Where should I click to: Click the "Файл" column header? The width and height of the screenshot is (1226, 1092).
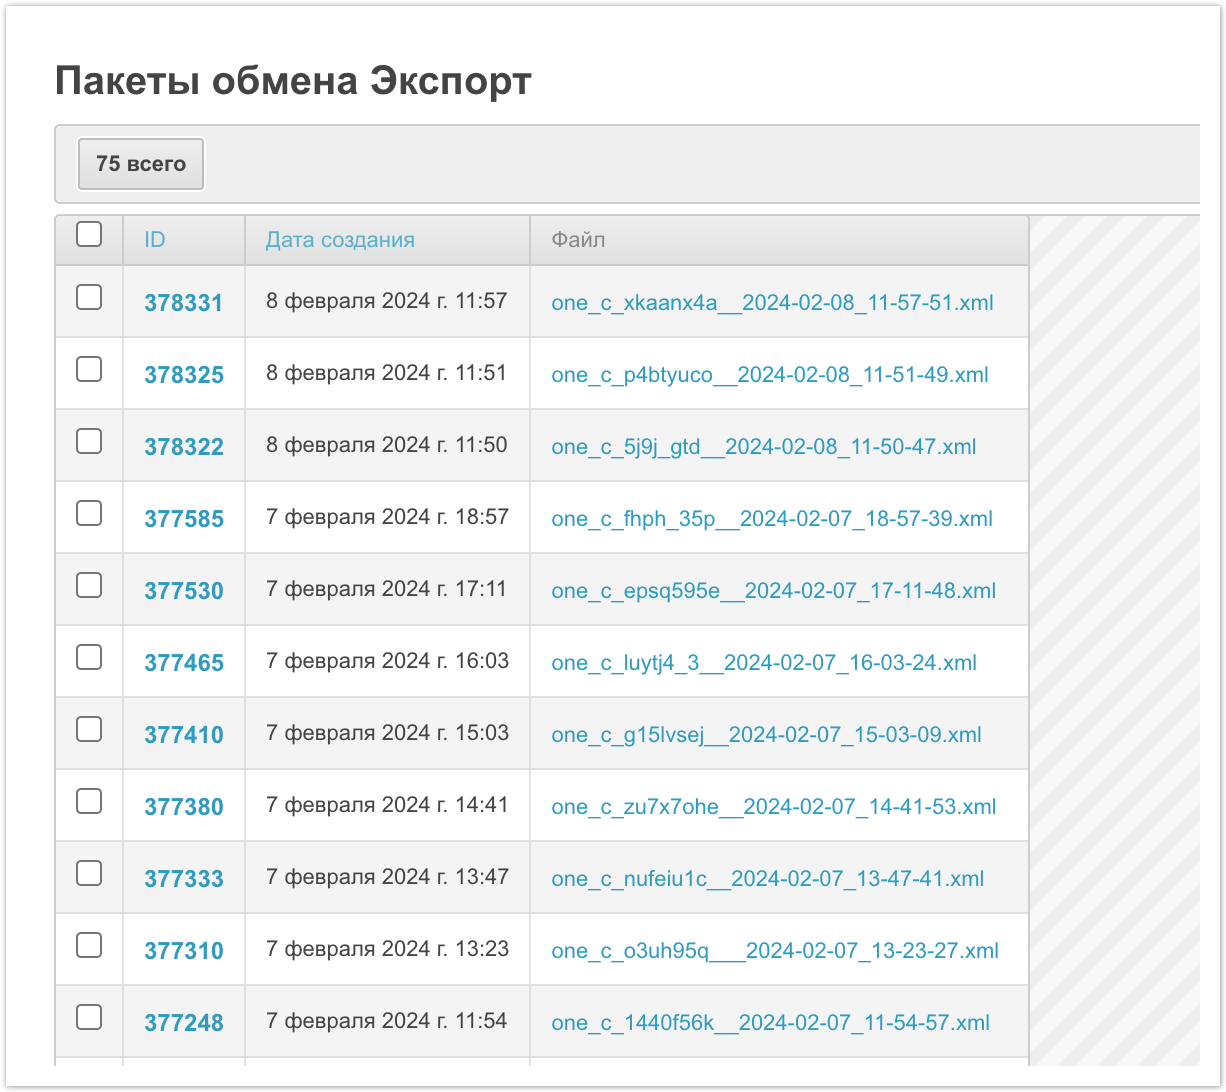pos(578,240)
